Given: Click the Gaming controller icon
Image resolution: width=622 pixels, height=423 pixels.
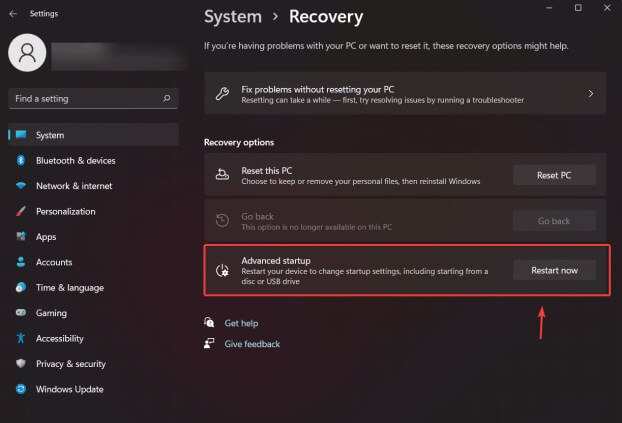Looking at the screenshot, I should [x=20, y=313].
